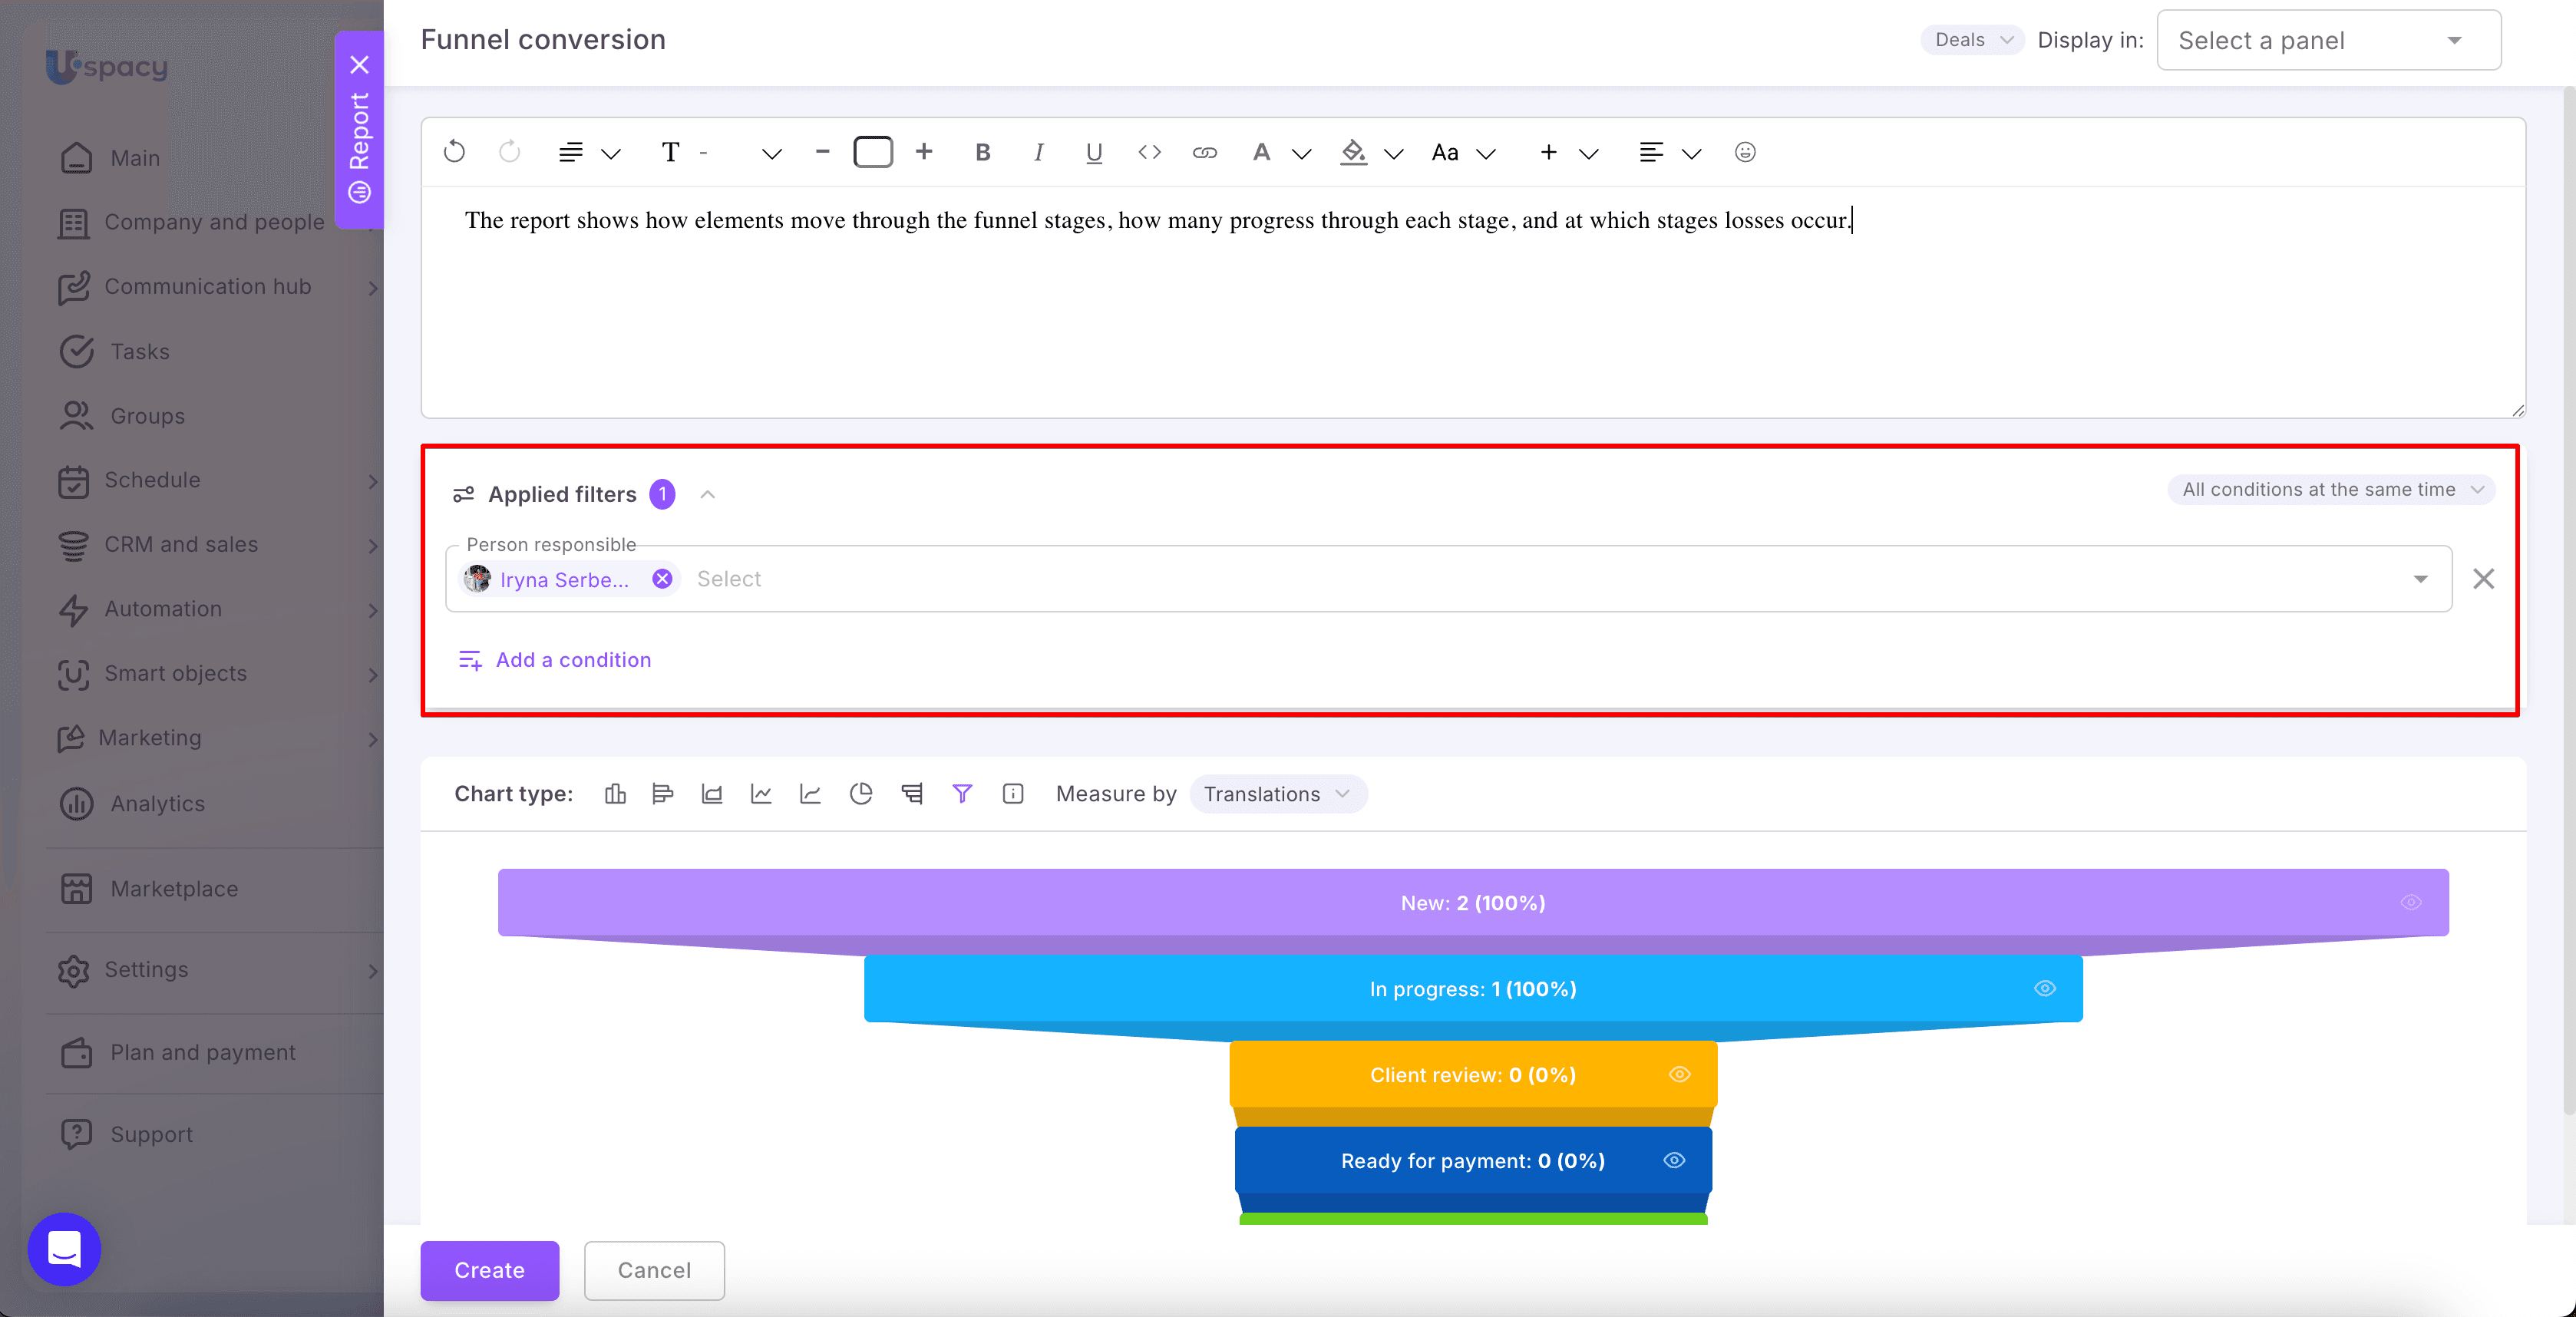Screen dimensions: 2576x1317
Task: Click the Cancel button
Action: click(654, 1270)
